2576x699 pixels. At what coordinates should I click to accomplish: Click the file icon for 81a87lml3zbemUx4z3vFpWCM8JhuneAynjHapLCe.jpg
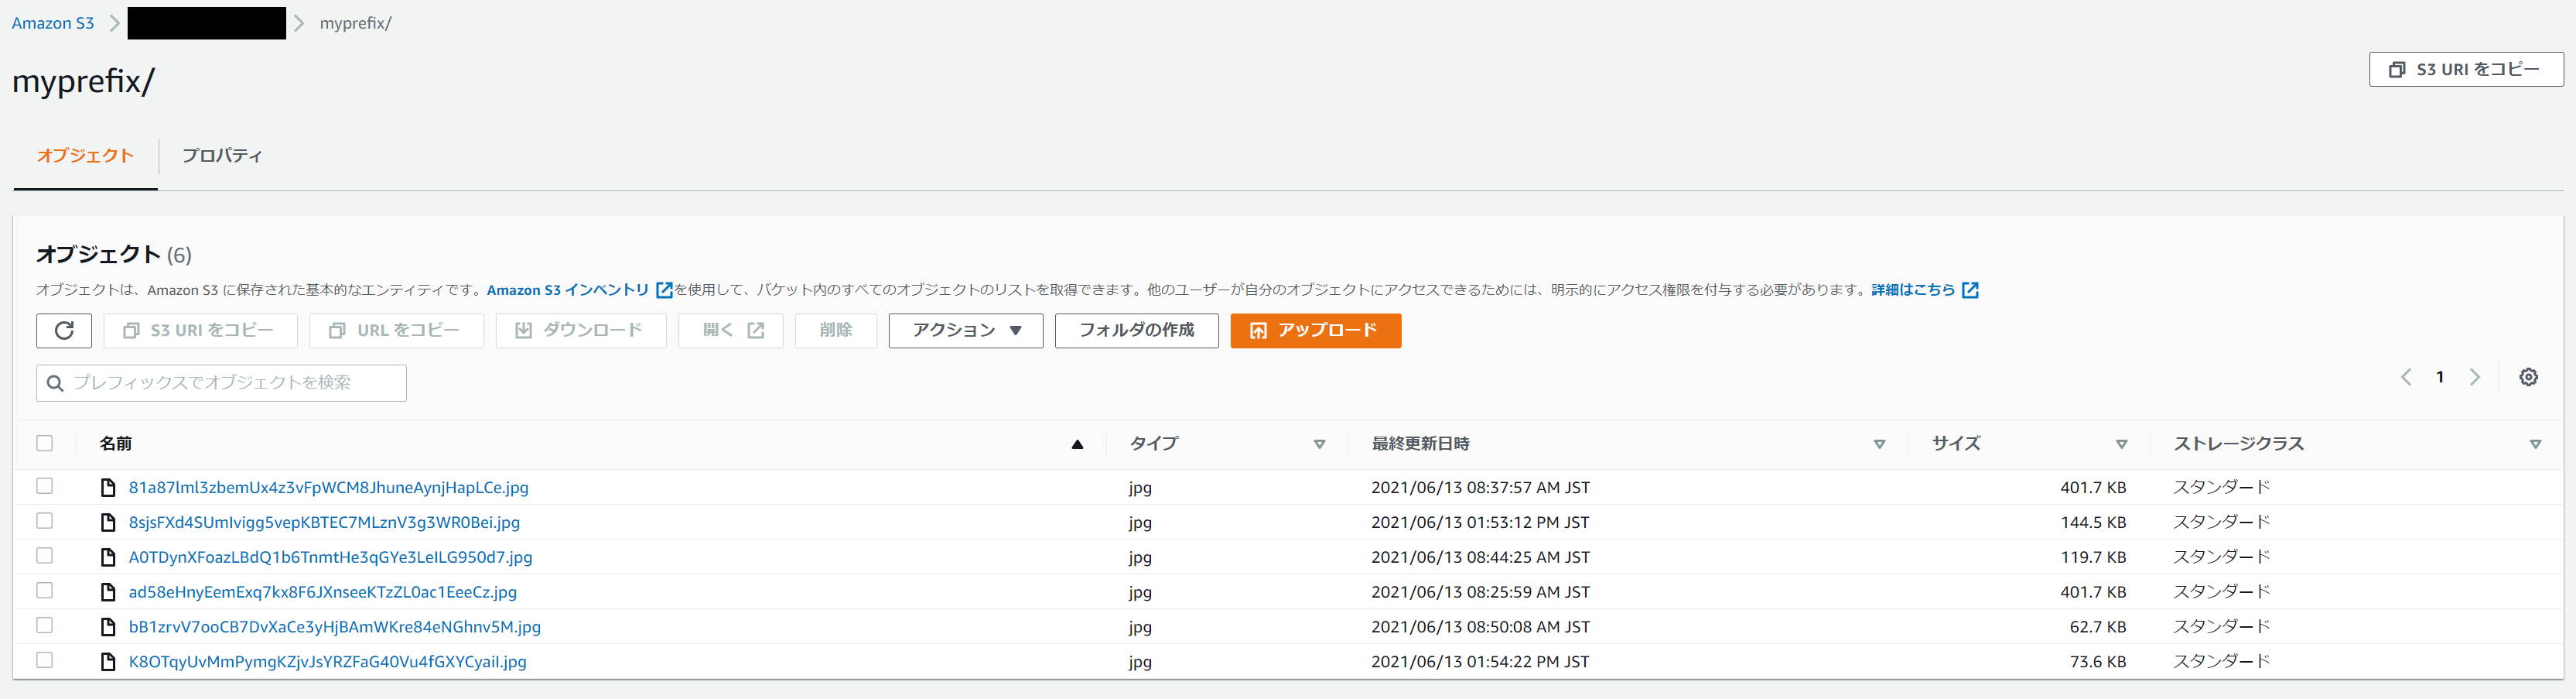(x=108, y=488)
